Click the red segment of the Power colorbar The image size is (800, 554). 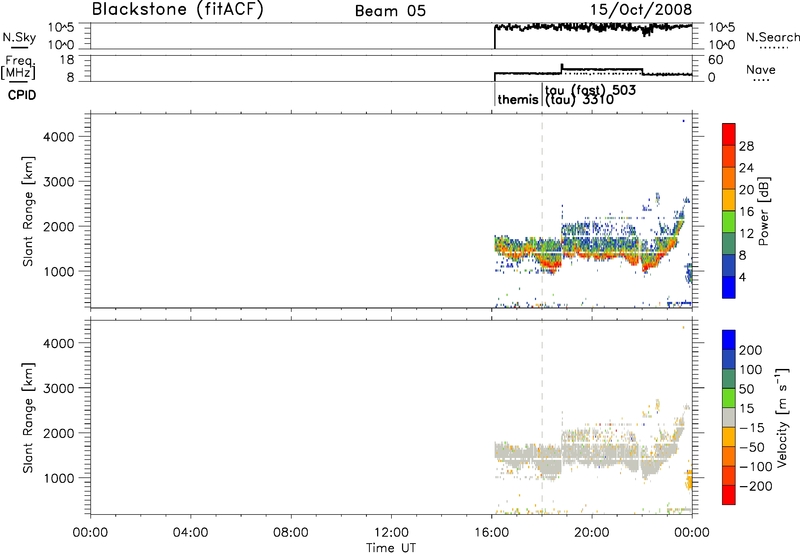(729, 134)
